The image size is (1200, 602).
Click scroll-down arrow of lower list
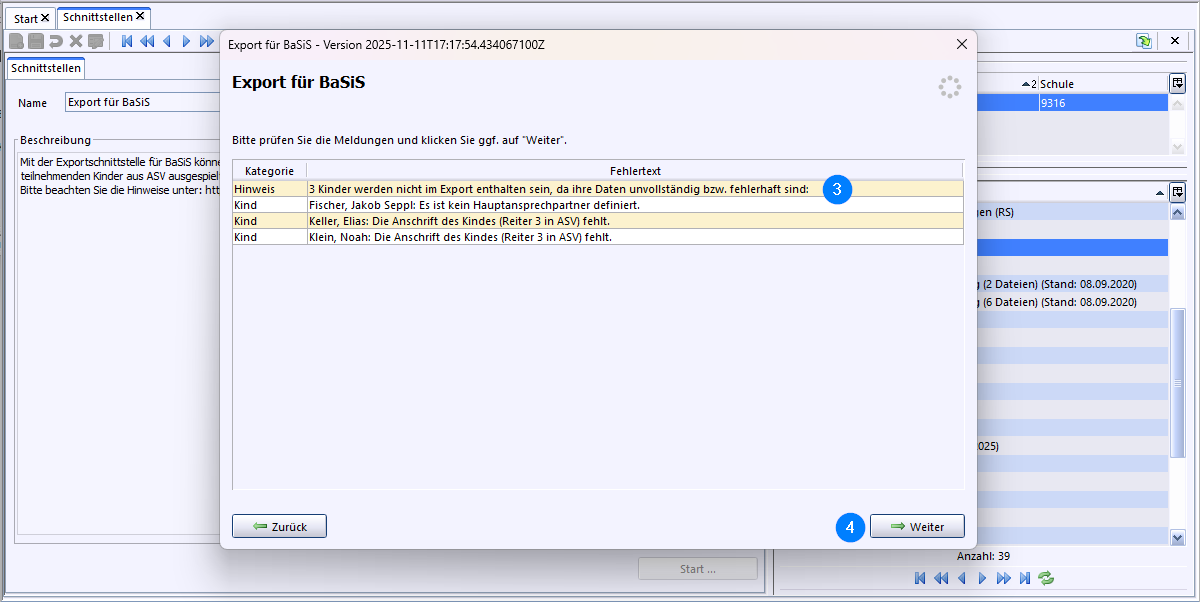click(x=1177, y=538)
